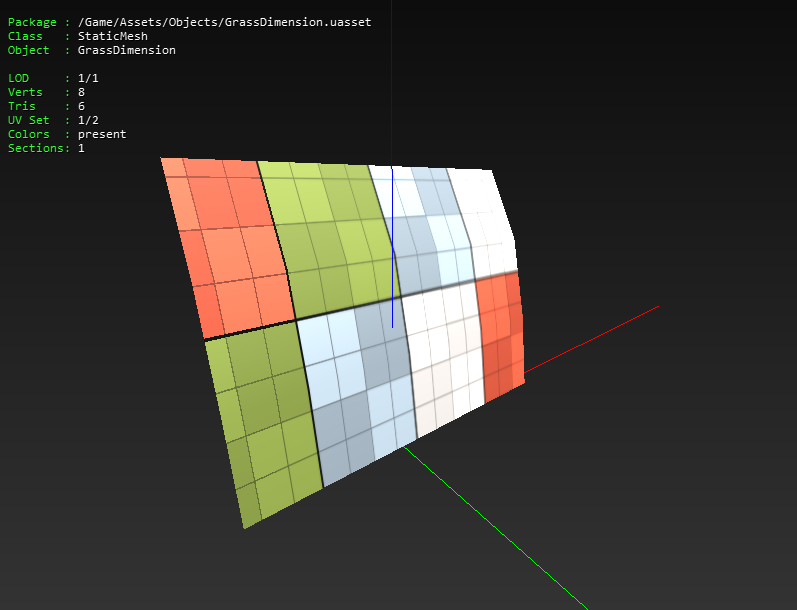797x610 pixels.
Task: Click the red X axis line
Action: (592, 339)
